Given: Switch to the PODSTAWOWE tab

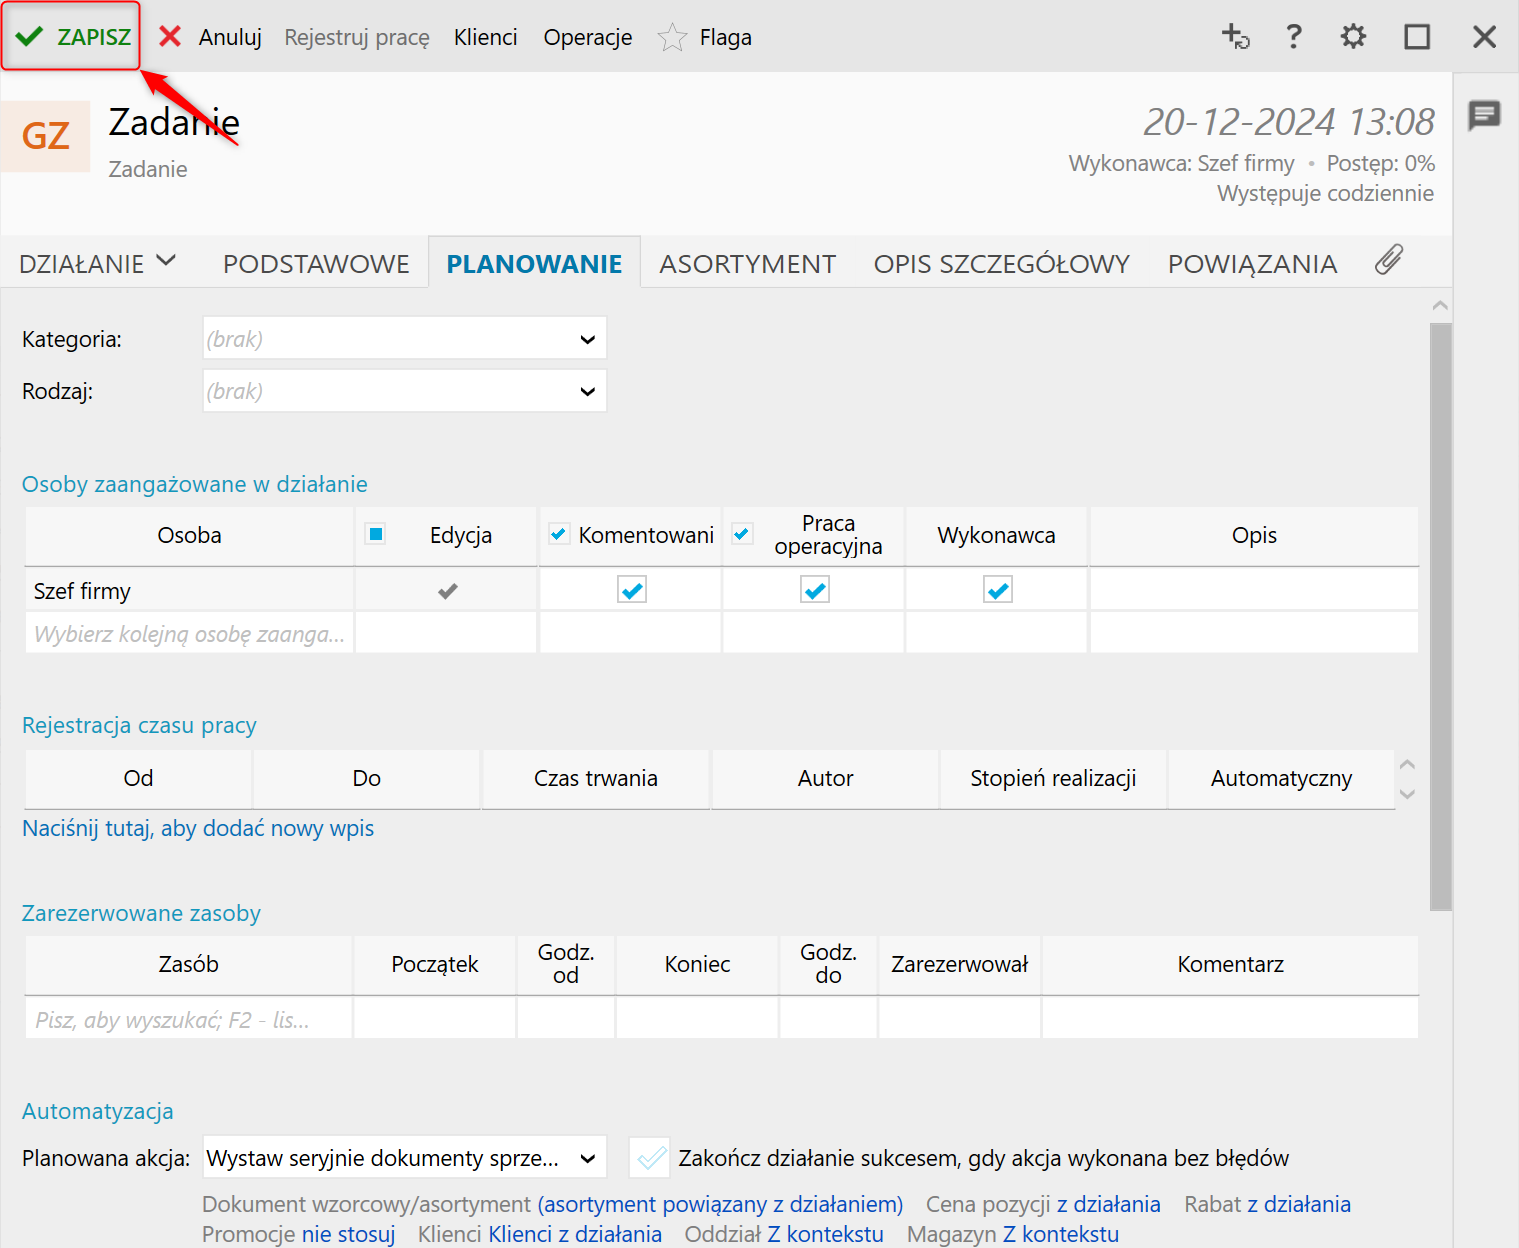Looking at the screenshot, I should [x=316, y=264].
